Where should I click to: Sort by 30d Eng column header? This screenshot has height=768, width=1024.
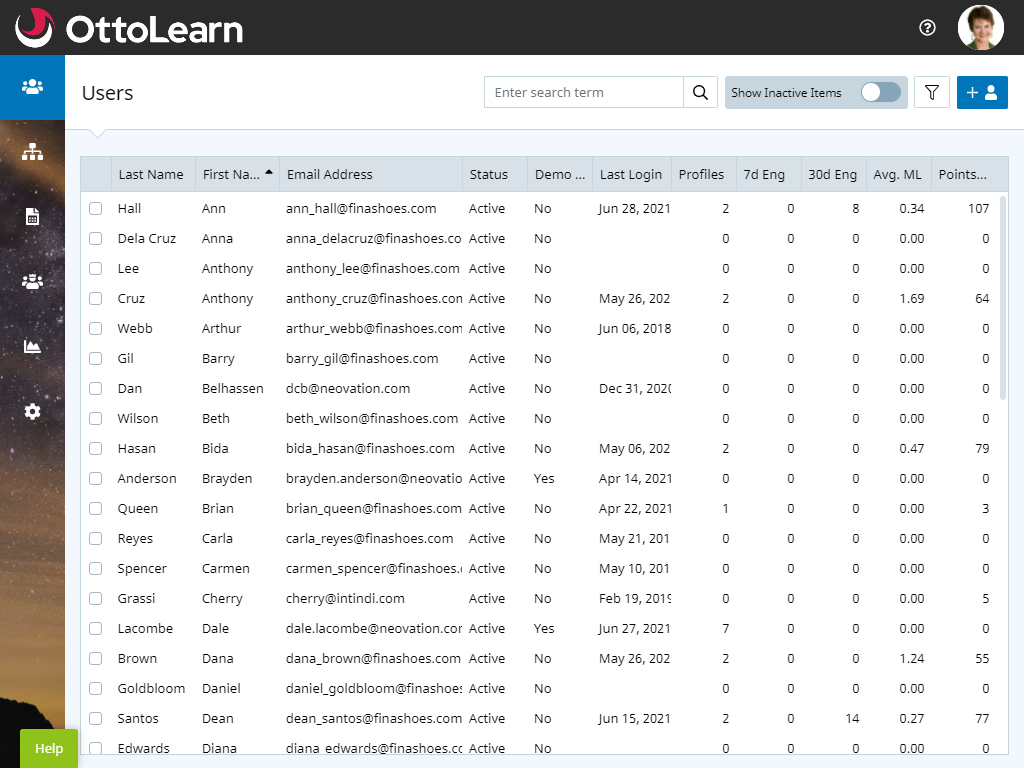[834, 174]
